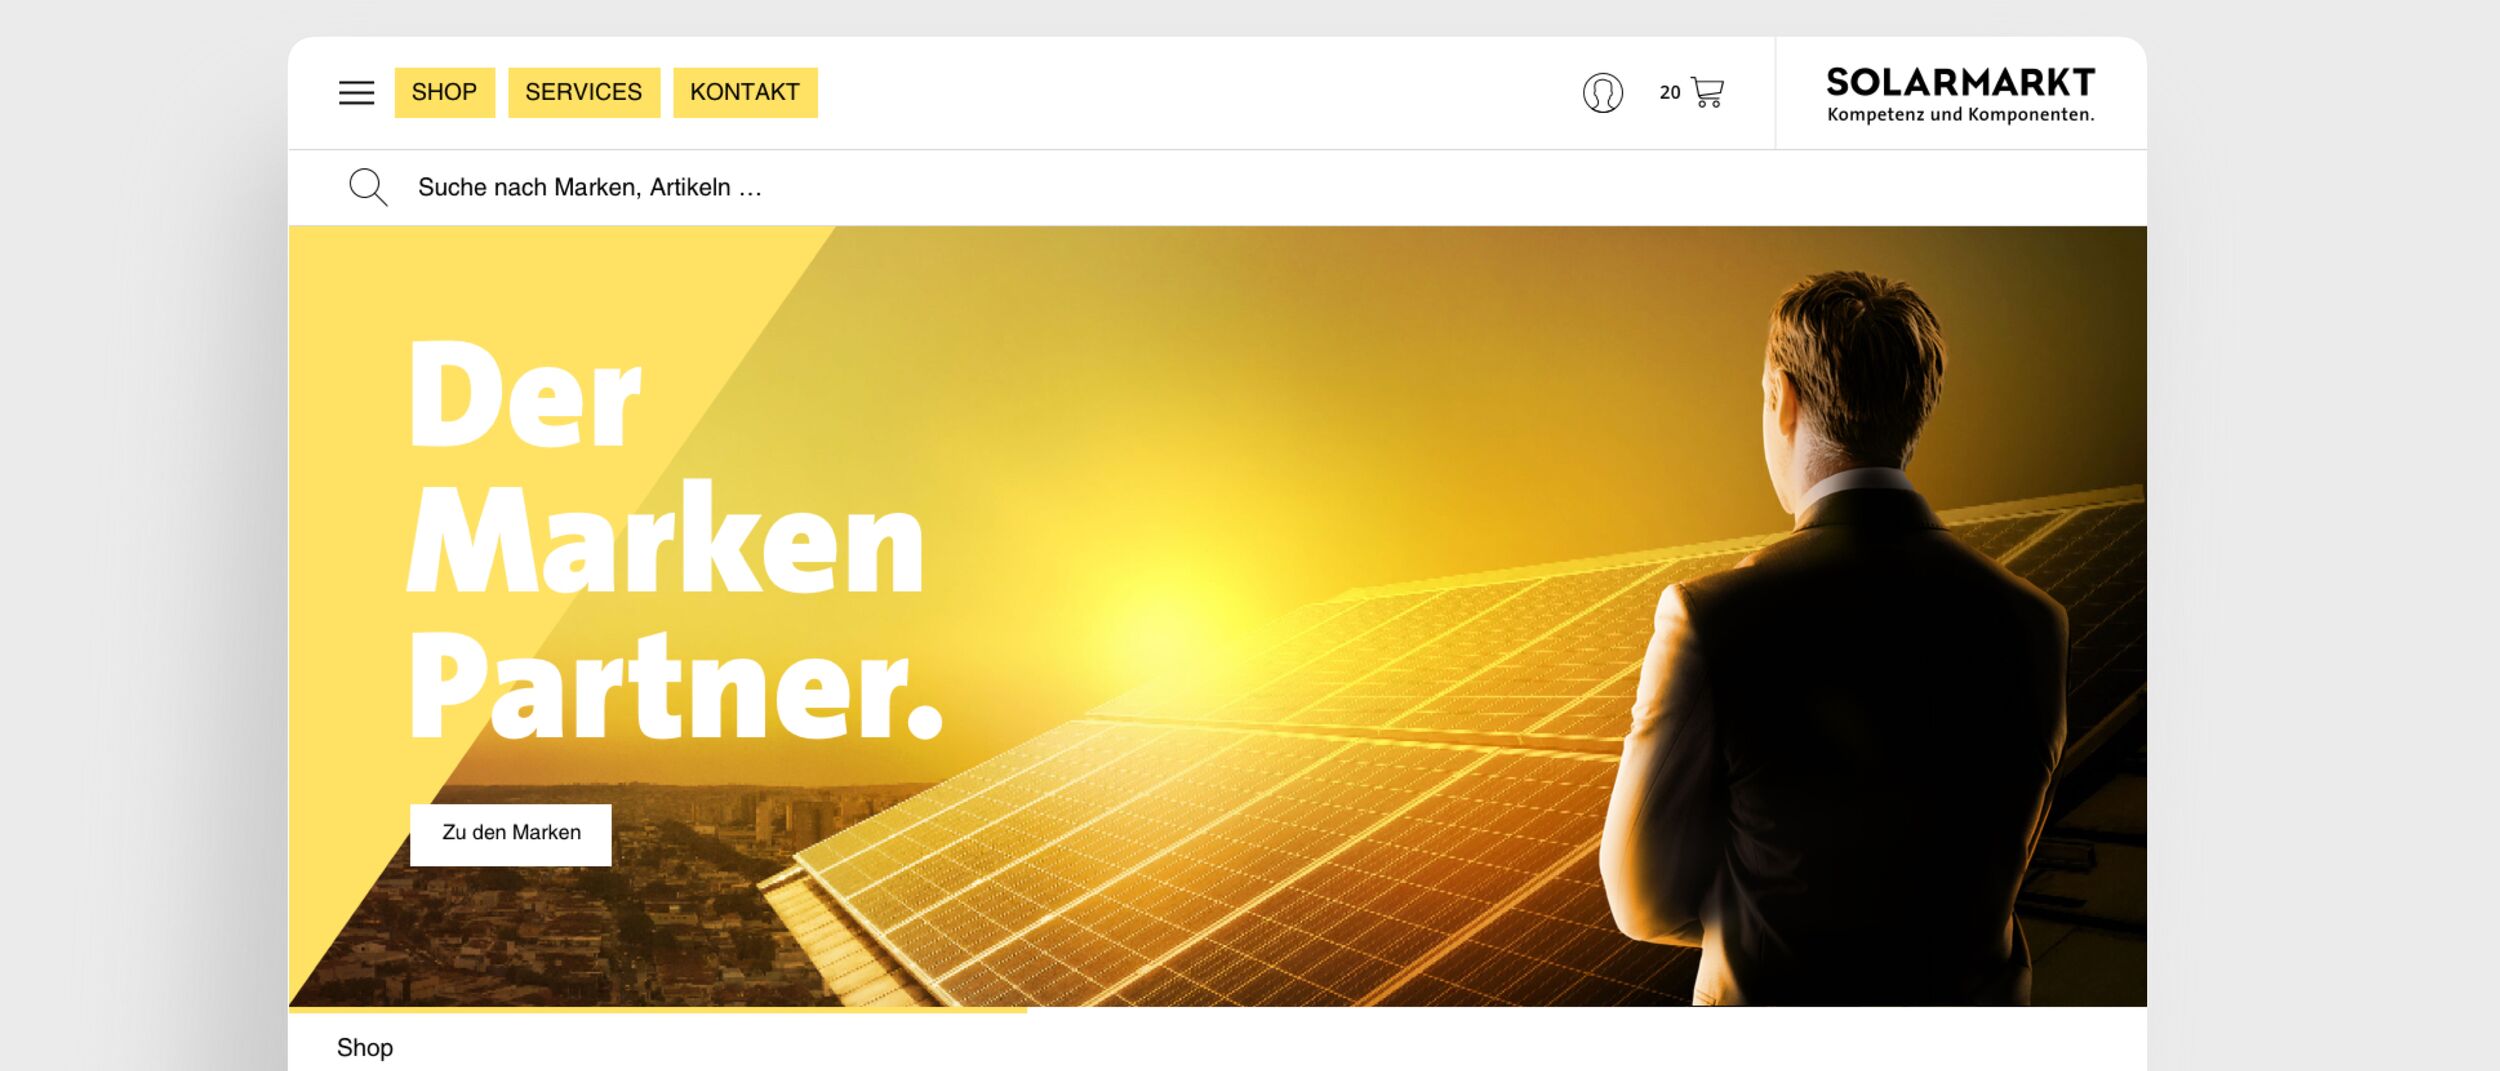Image resolution: width=2500 pixels, height=1071 pixels.
Task: Go to the SHOP menu item
Action: pyautogui.click(x=444, y=92)
